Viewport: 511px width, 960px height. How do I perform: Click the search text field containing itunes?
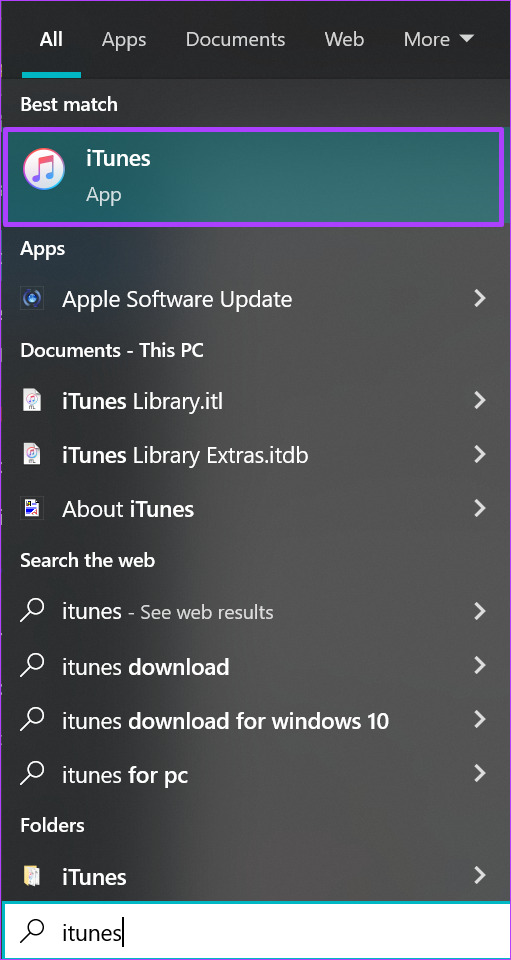(x=256, y=932)
